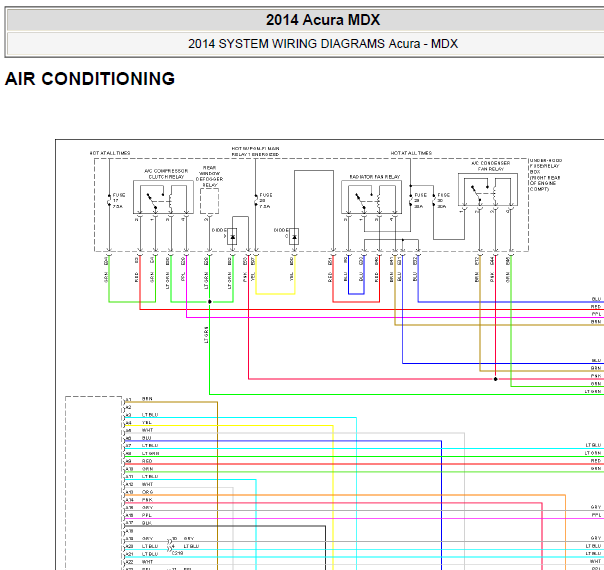Click the "PNK" label at pin A14
This screenshot has height=570, width=604.
point(147,500)
